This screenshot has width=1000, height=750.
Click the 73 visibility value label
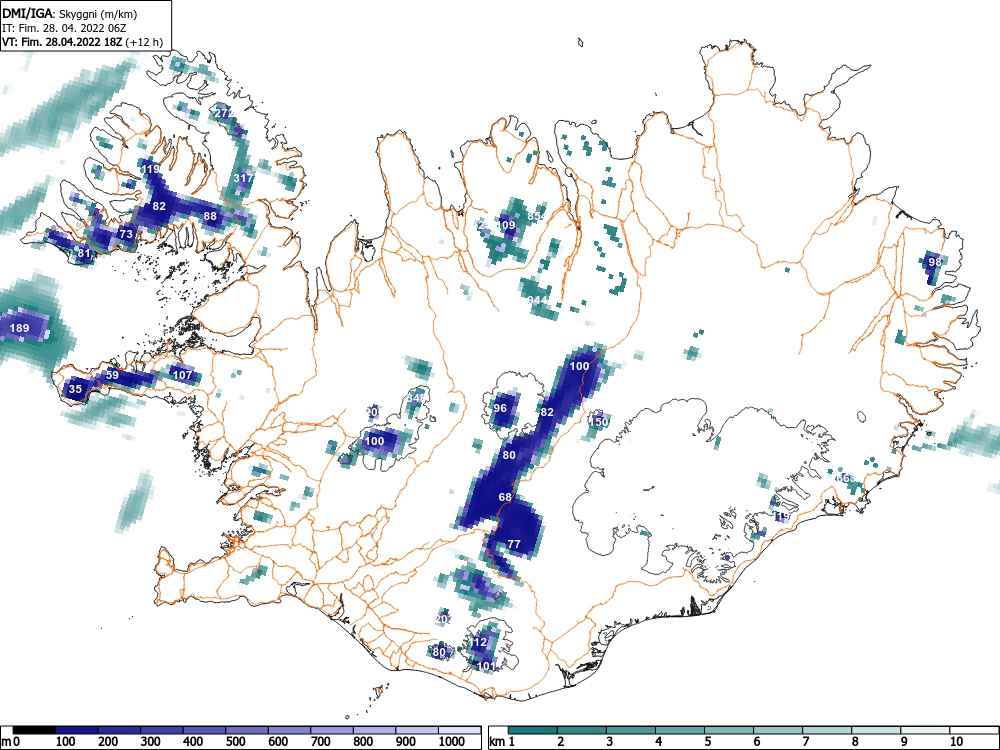(126, 234)
